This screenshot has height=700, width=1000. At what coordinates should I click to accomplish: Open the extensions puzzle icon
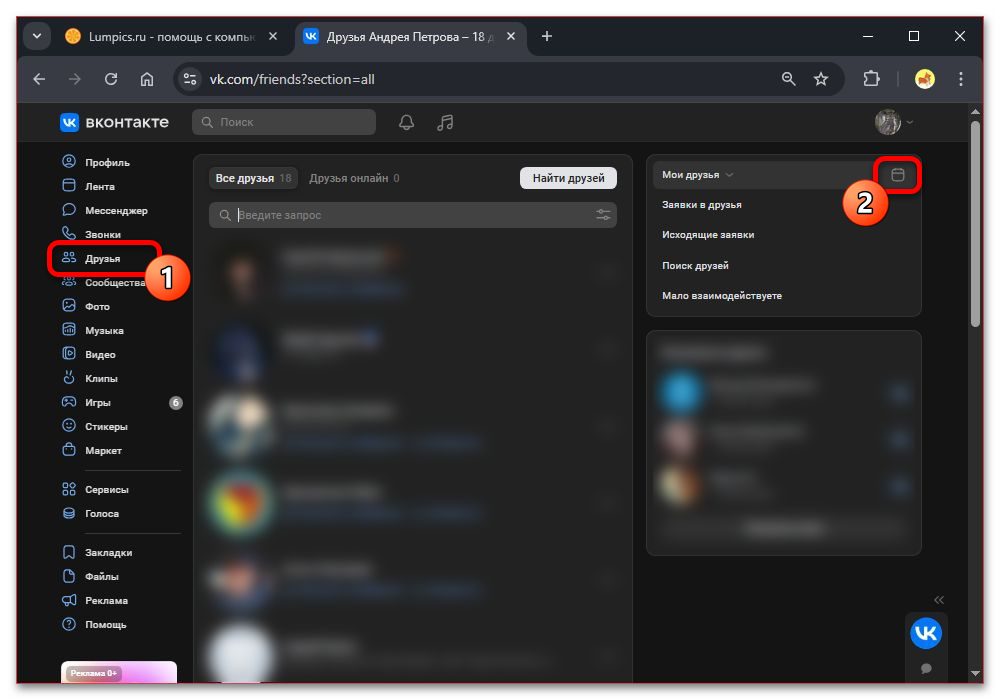(871, 79)
